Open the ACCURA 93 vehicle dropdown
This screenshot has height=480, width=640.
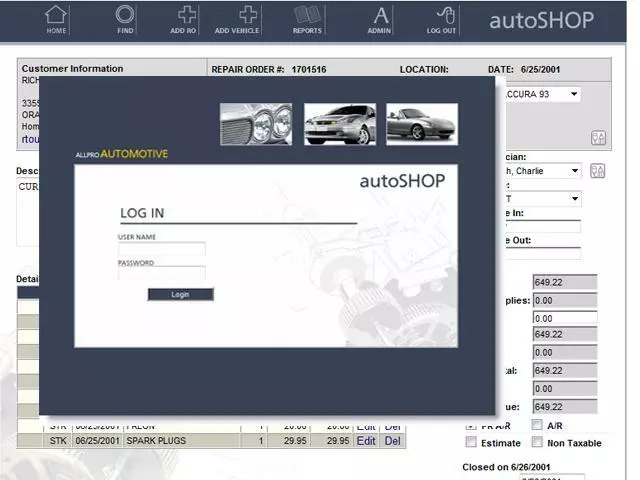[x=574, y=94]
